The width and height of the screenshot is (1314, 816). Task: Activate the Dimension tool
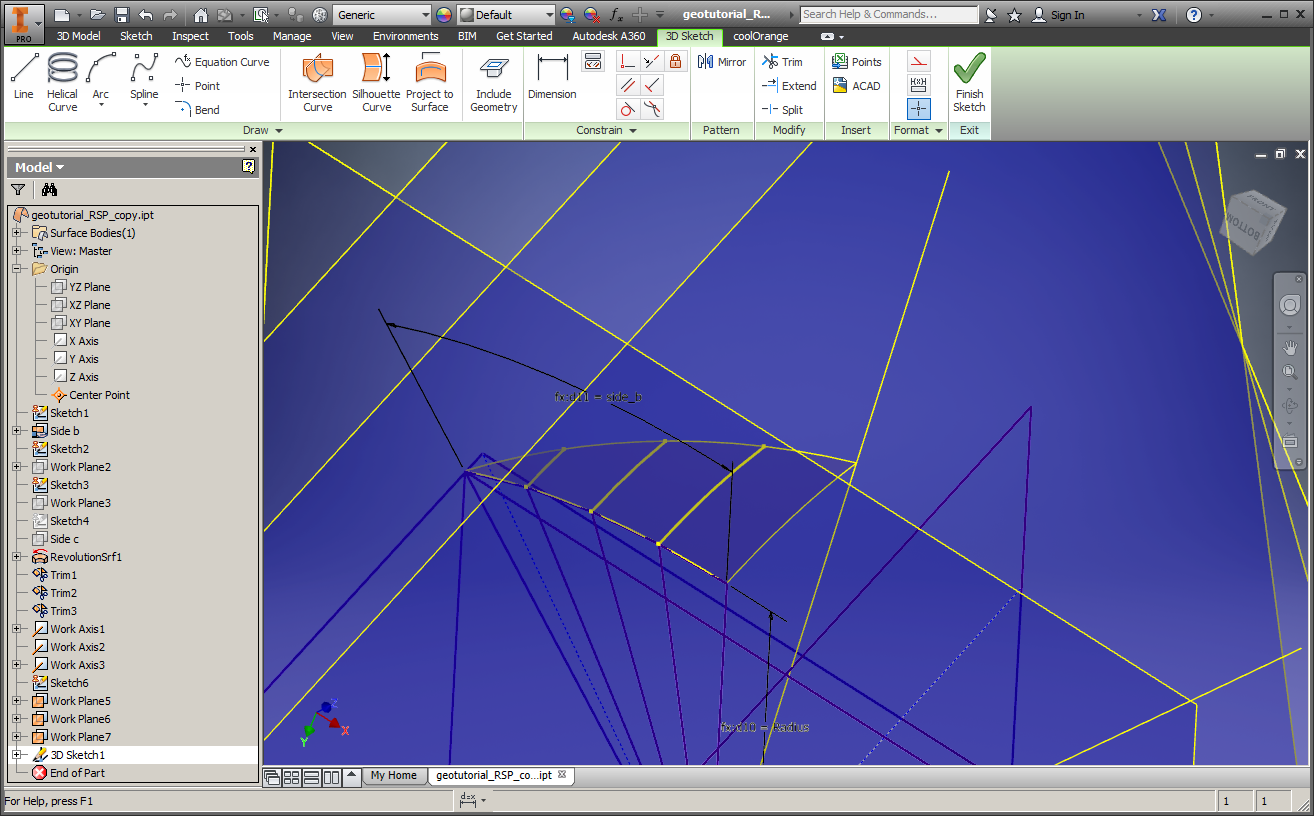click(552, 77)
